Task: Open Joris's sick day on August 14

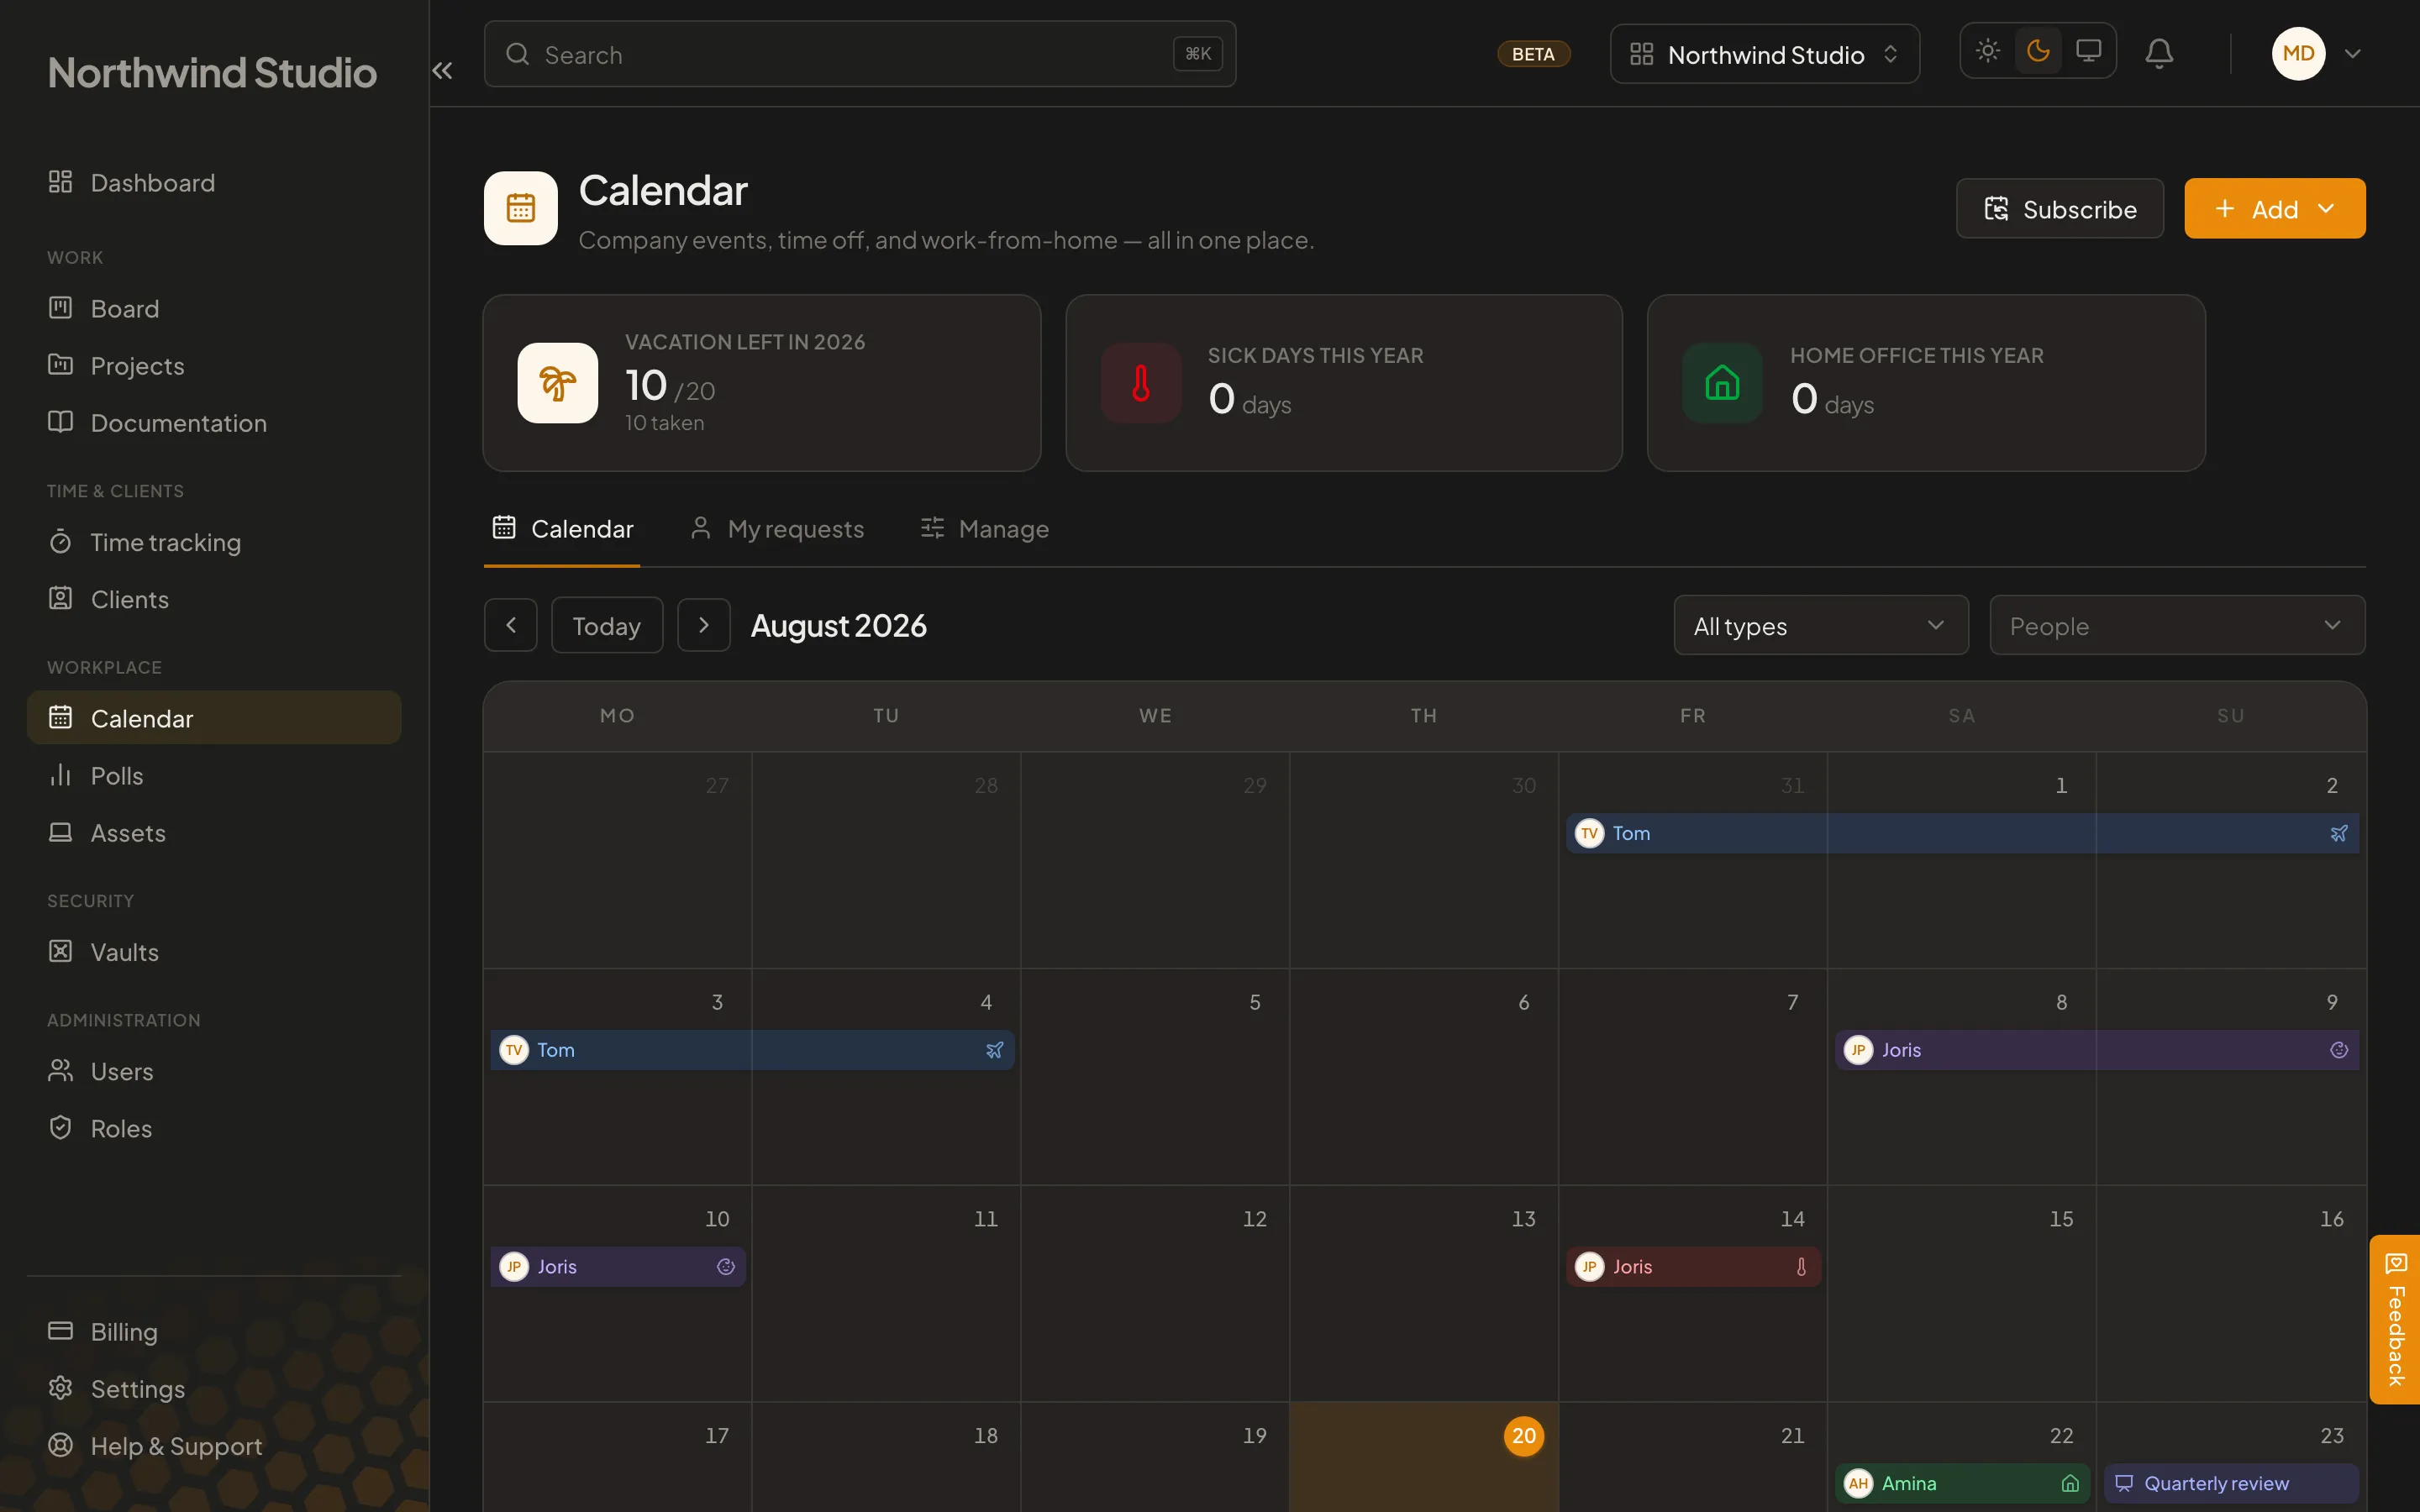Action: pyautogui.click(x=1693, y=1267)
